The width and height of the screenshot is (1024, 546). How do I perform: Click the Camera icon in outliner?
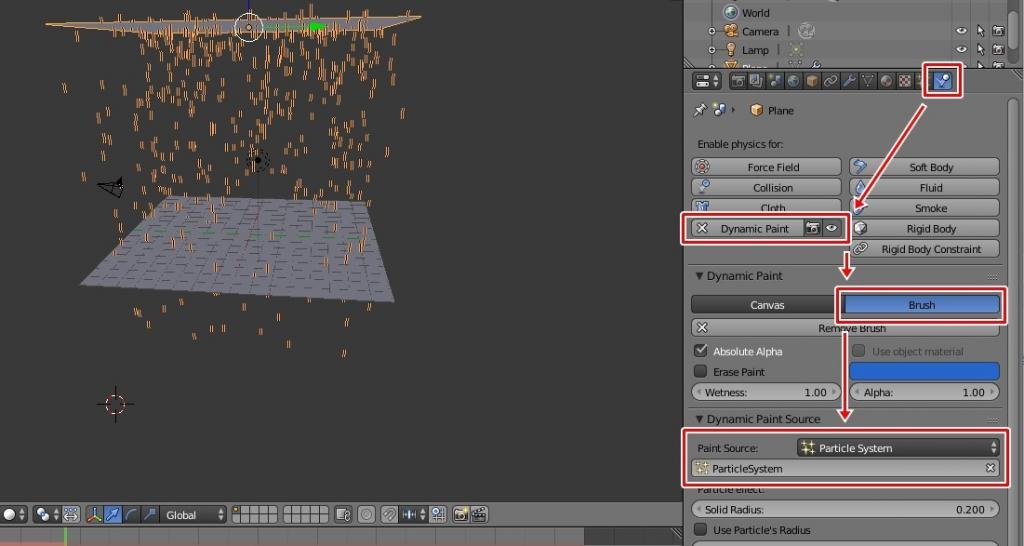point(731,31)
